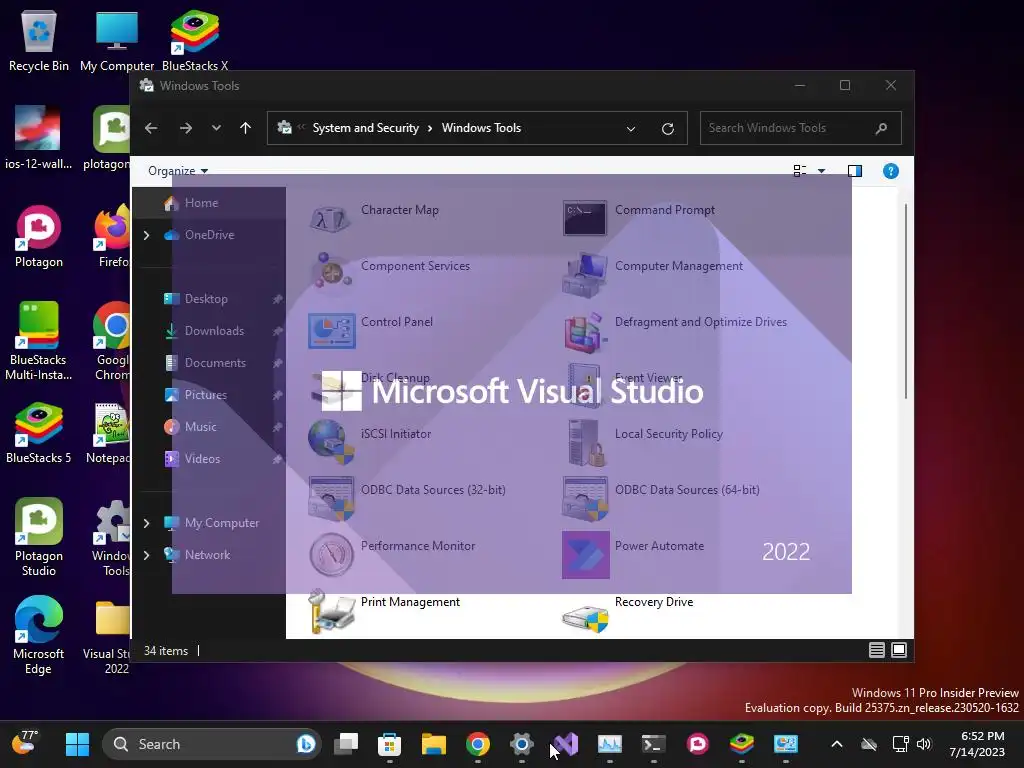
Task: Open File Explorer from taskbar
Action: (x=434, y=744)
